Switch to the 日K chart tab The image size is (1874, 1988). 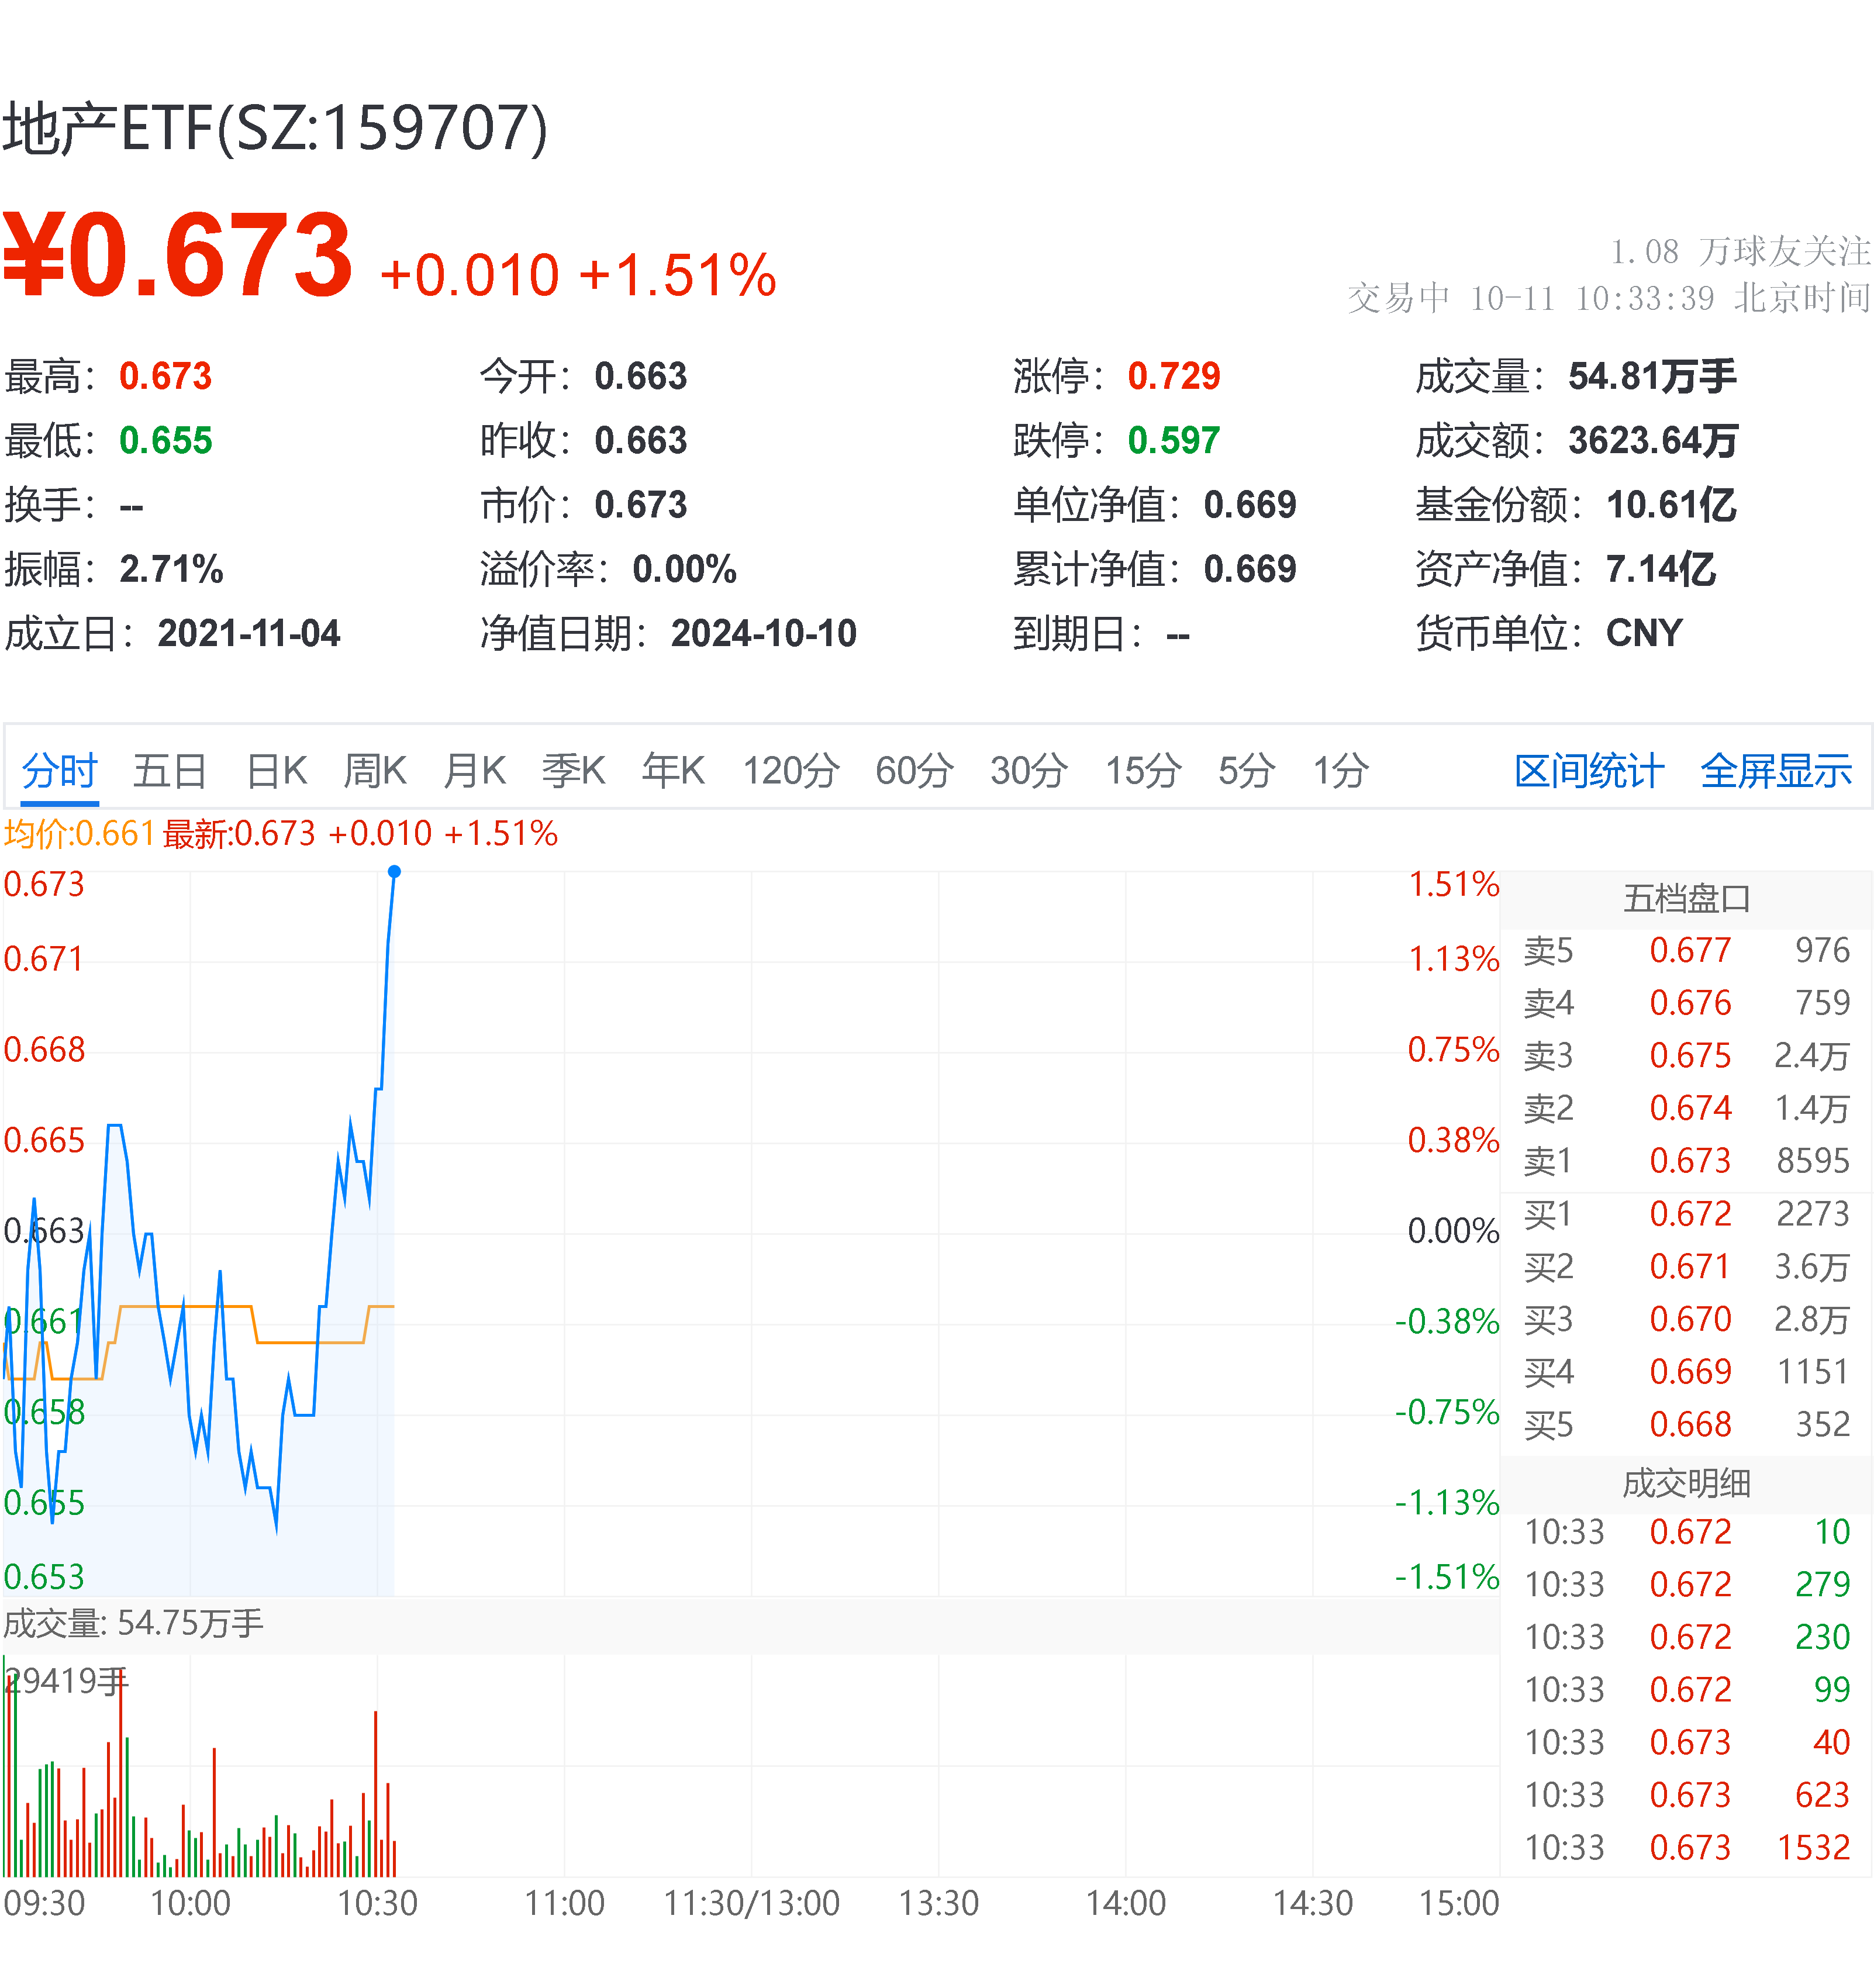pos(277,770)
